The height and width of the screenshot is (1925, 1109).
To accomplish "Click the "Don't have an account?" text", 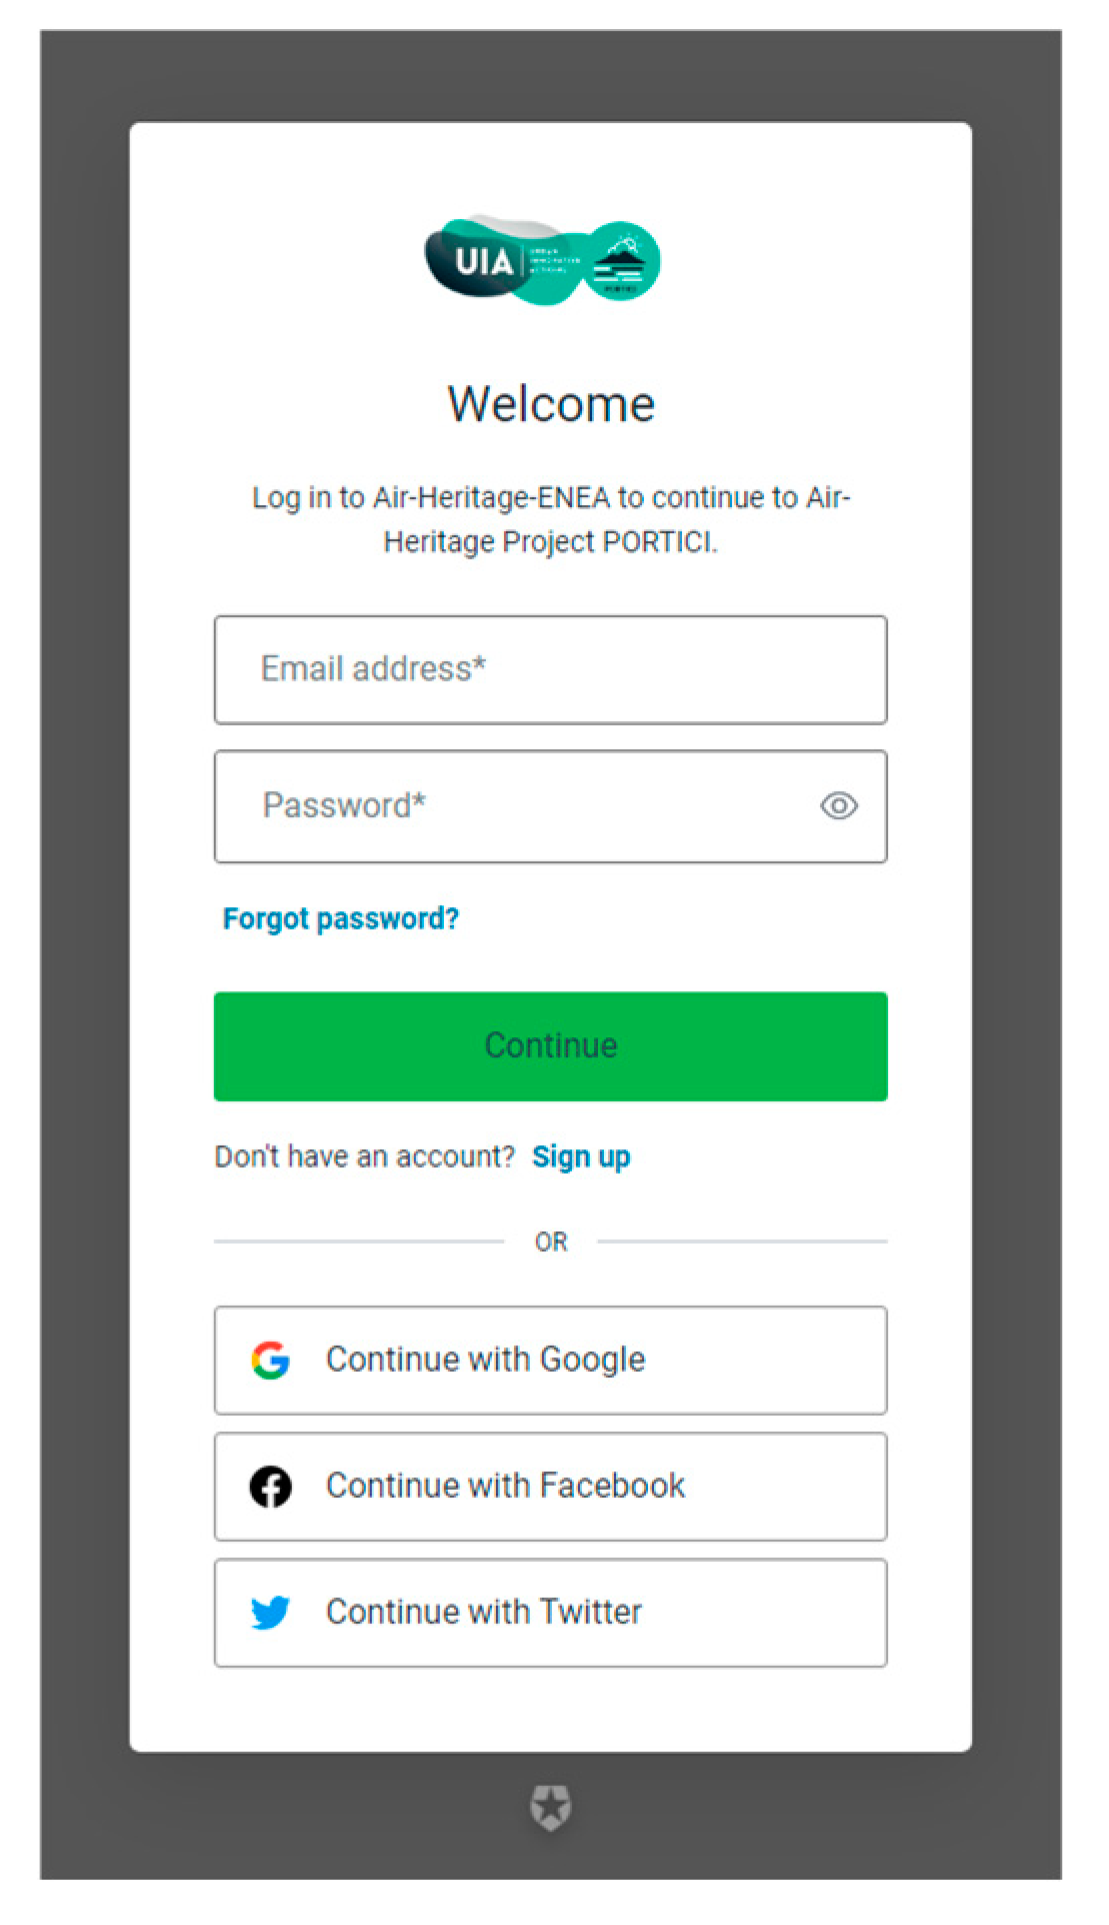I will 364,1157.
